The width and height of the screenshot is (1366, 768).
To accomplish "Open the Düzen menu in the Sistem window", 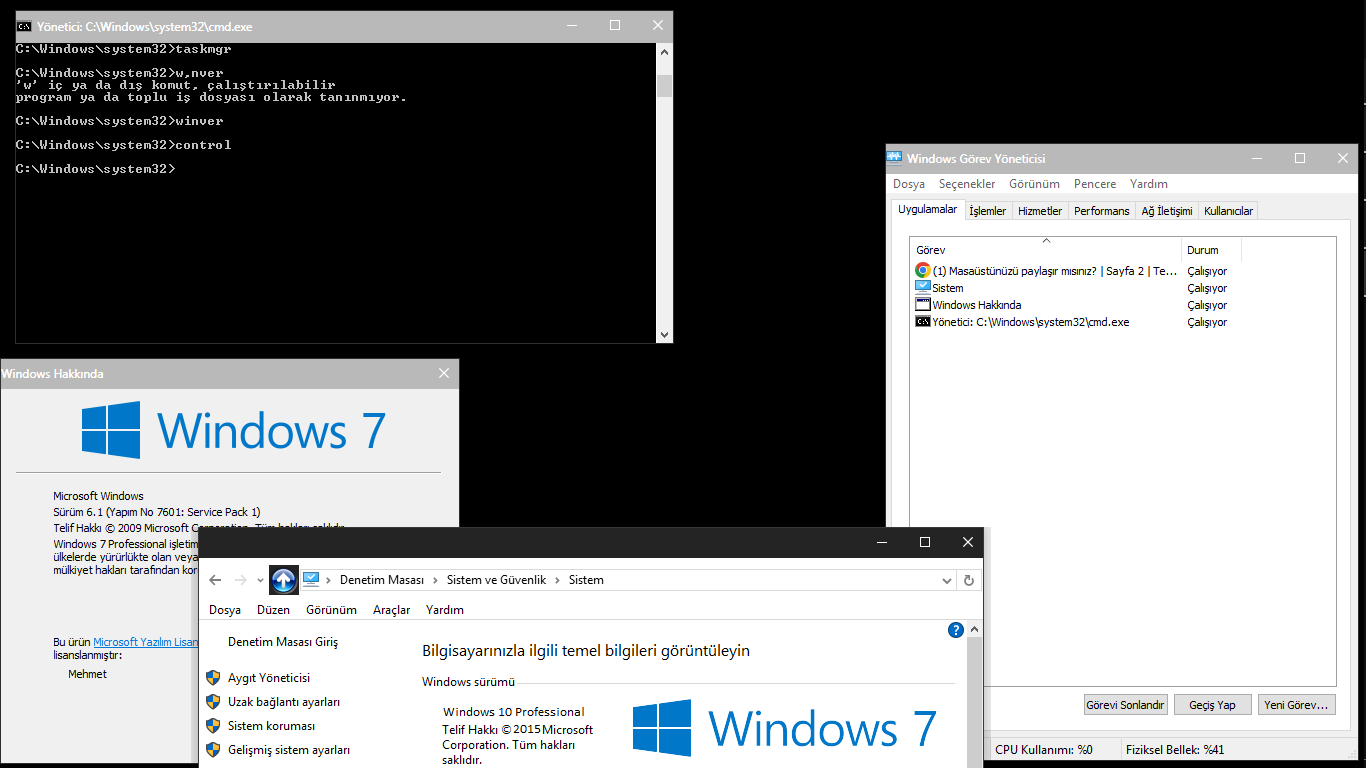I will coord(273,610).
